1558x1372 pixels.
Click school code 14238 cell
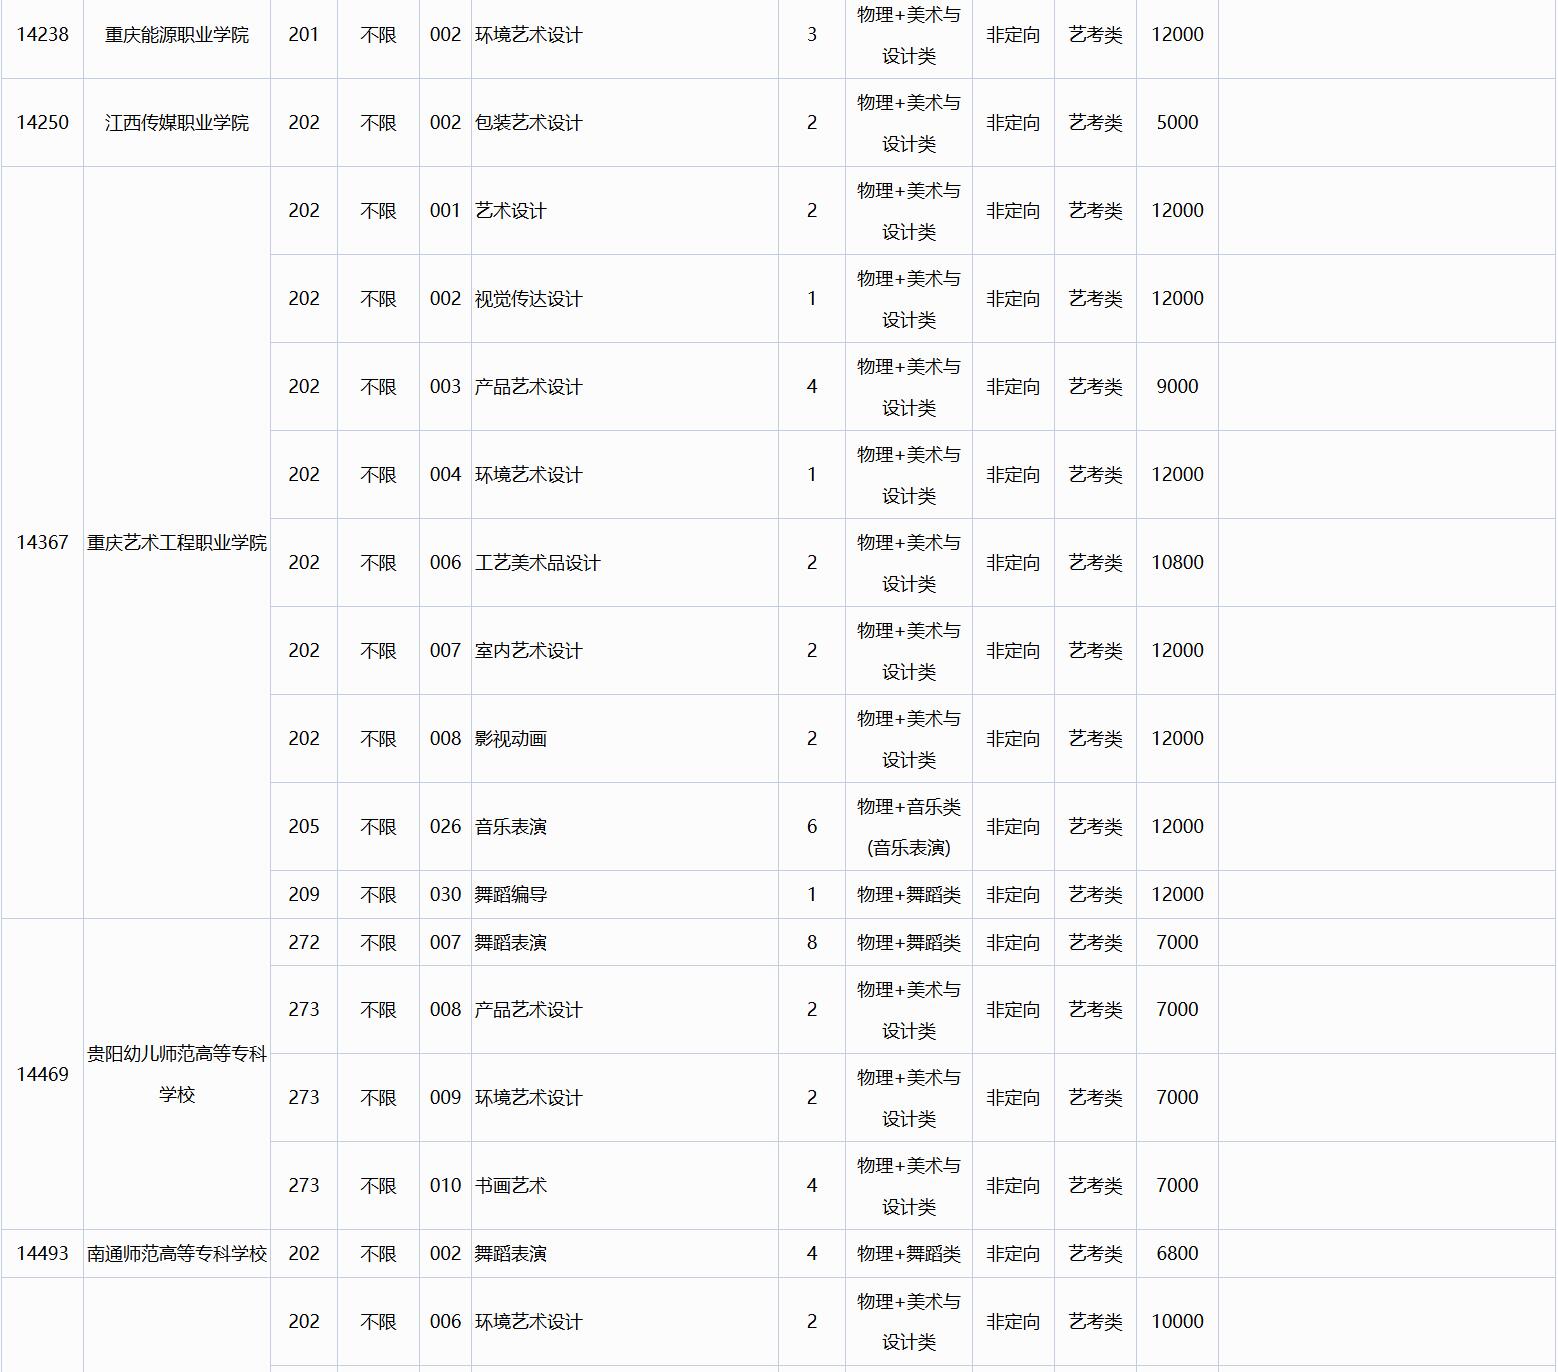pos(42,35)
